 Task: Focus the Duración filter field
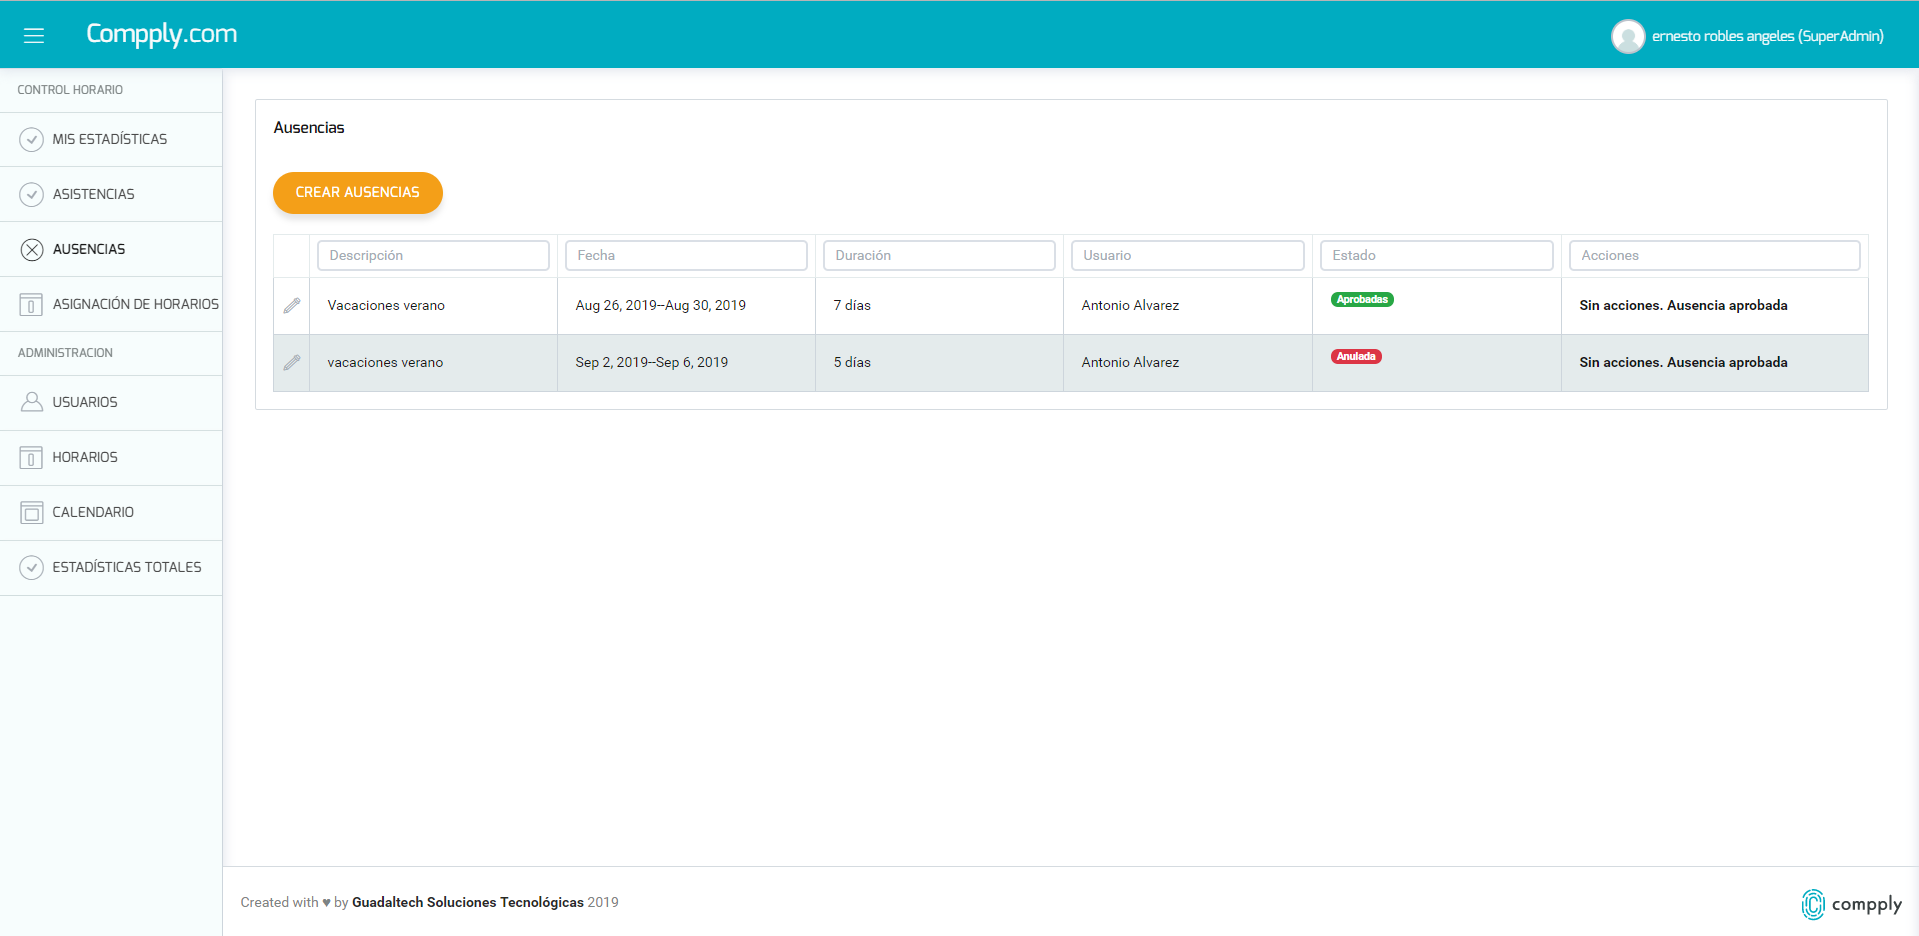coord(939,255)
